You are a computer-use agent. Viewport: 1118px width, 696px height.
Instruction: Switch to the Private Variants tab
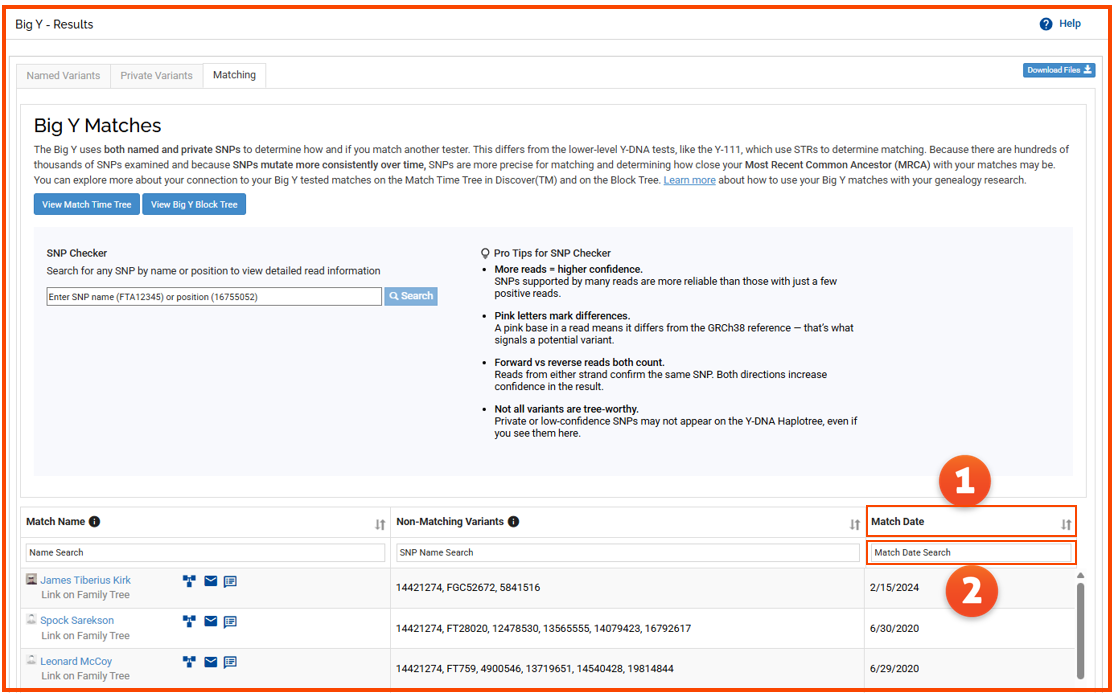156,75
